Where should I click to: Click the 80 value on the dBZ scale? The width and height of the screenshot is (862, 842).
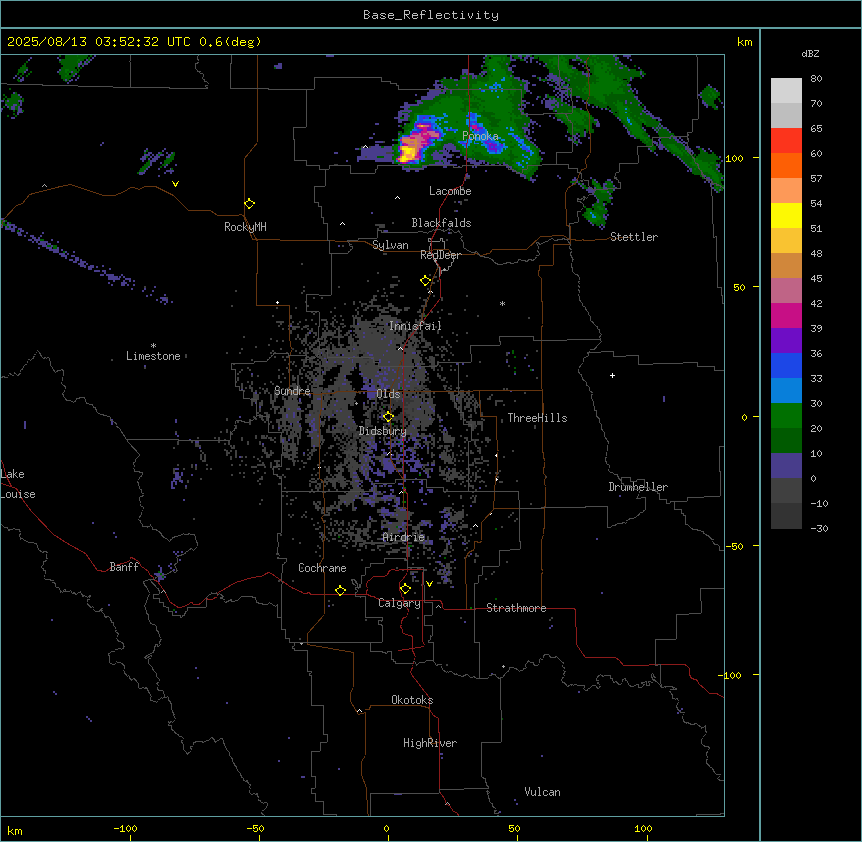point(816,79)
